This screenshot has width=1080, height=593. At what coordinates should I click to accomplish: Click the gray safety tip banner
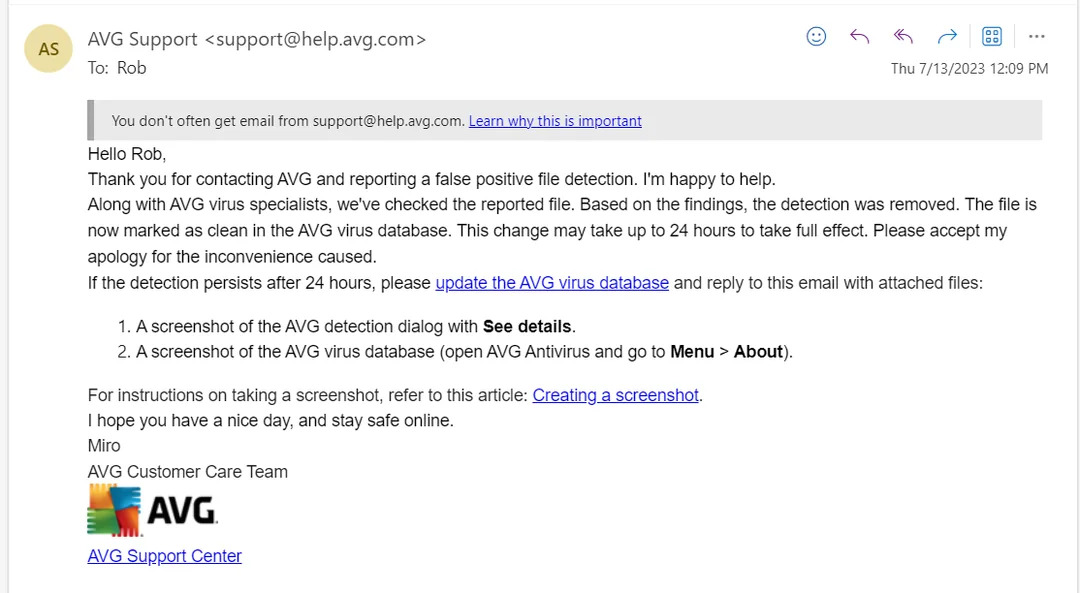(x=565, y=121)
